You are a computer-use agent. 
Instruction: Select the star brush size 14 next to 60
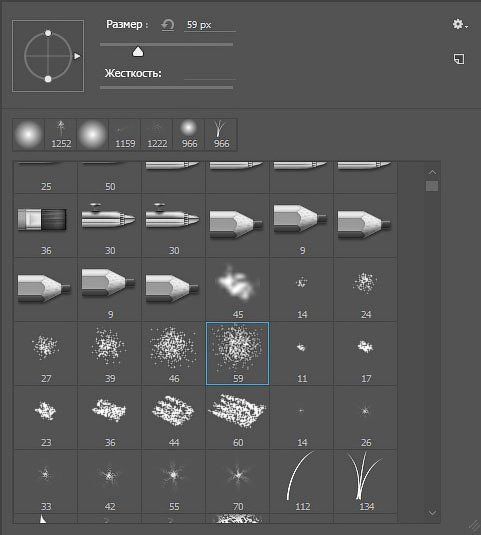pos(302,418)
